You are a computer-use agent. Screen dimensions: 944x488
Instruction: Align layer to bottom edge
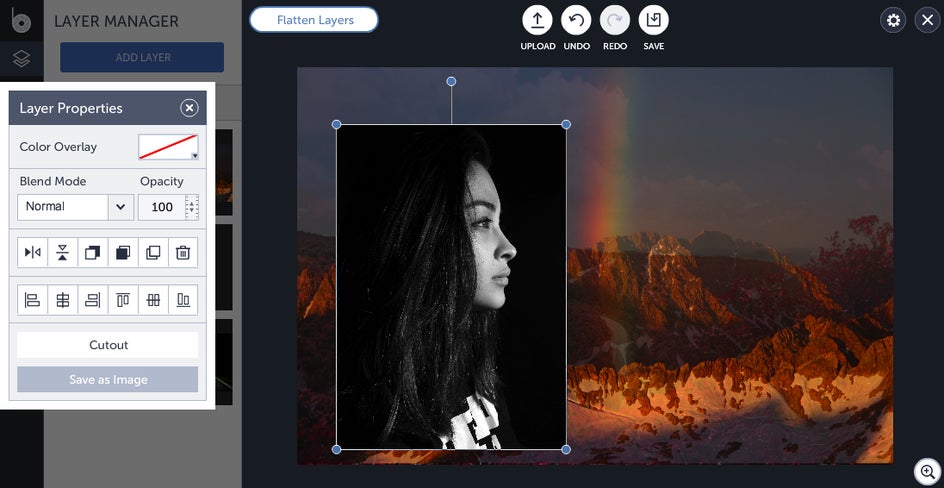183,300
